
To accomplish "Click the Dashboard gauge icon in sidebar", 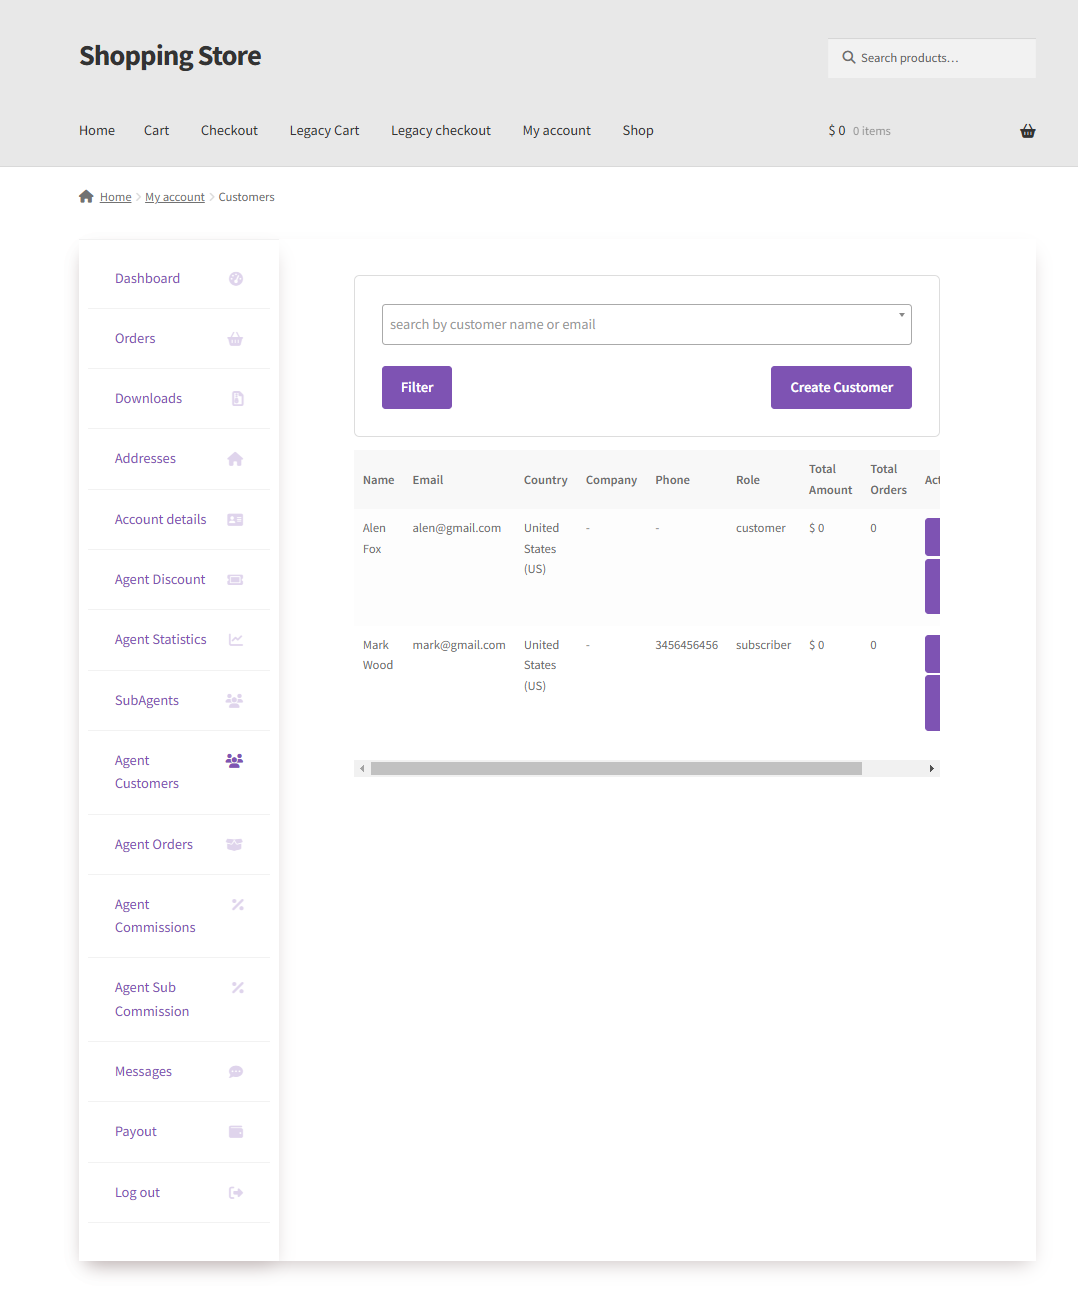I will [x=236, y=279].
